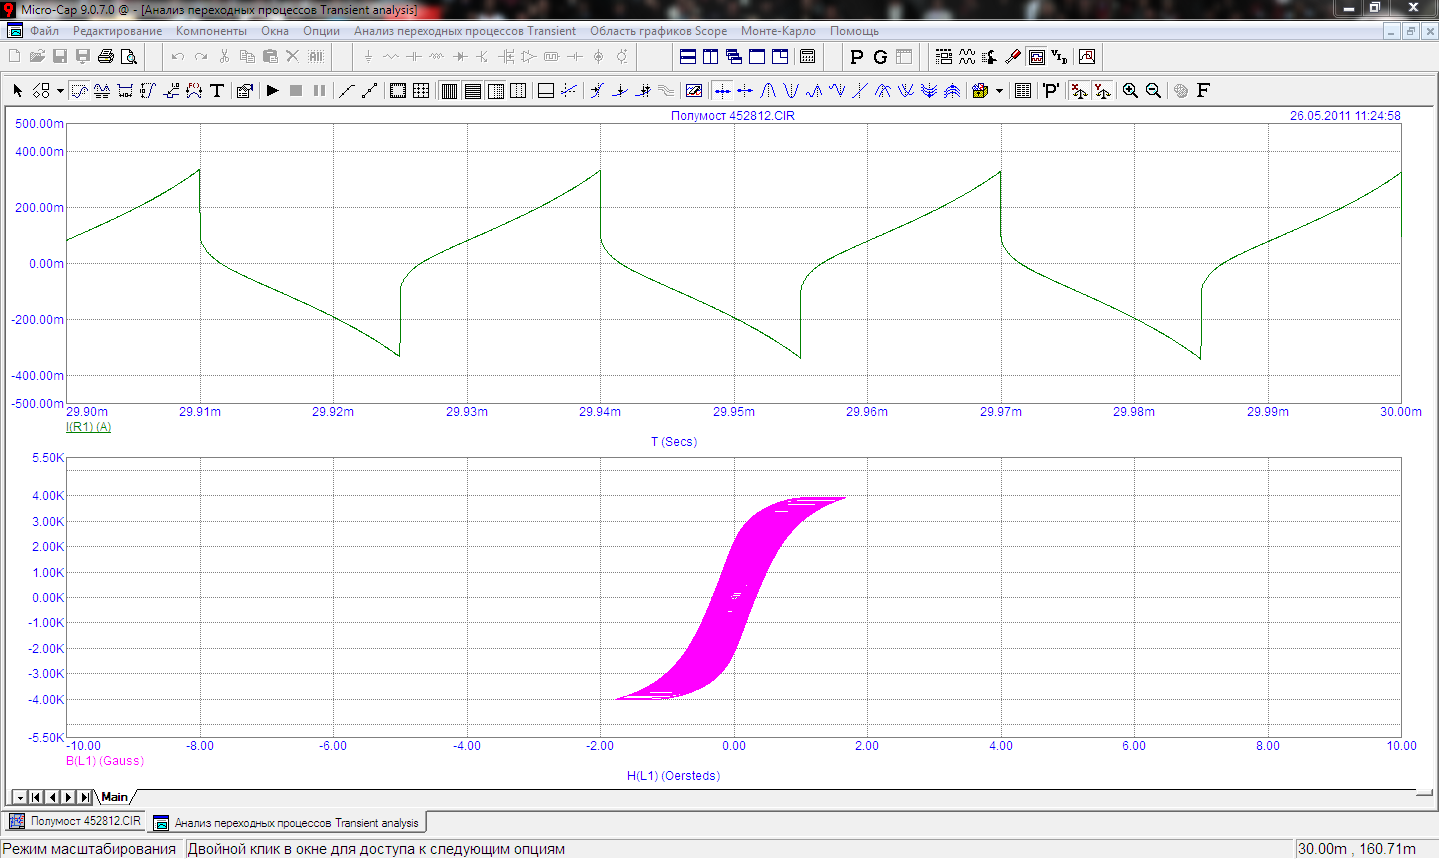The height and width of the screenshot is (859, 1439).
Task: Click the Print icon in toolbar
Action: click(105, 57)
